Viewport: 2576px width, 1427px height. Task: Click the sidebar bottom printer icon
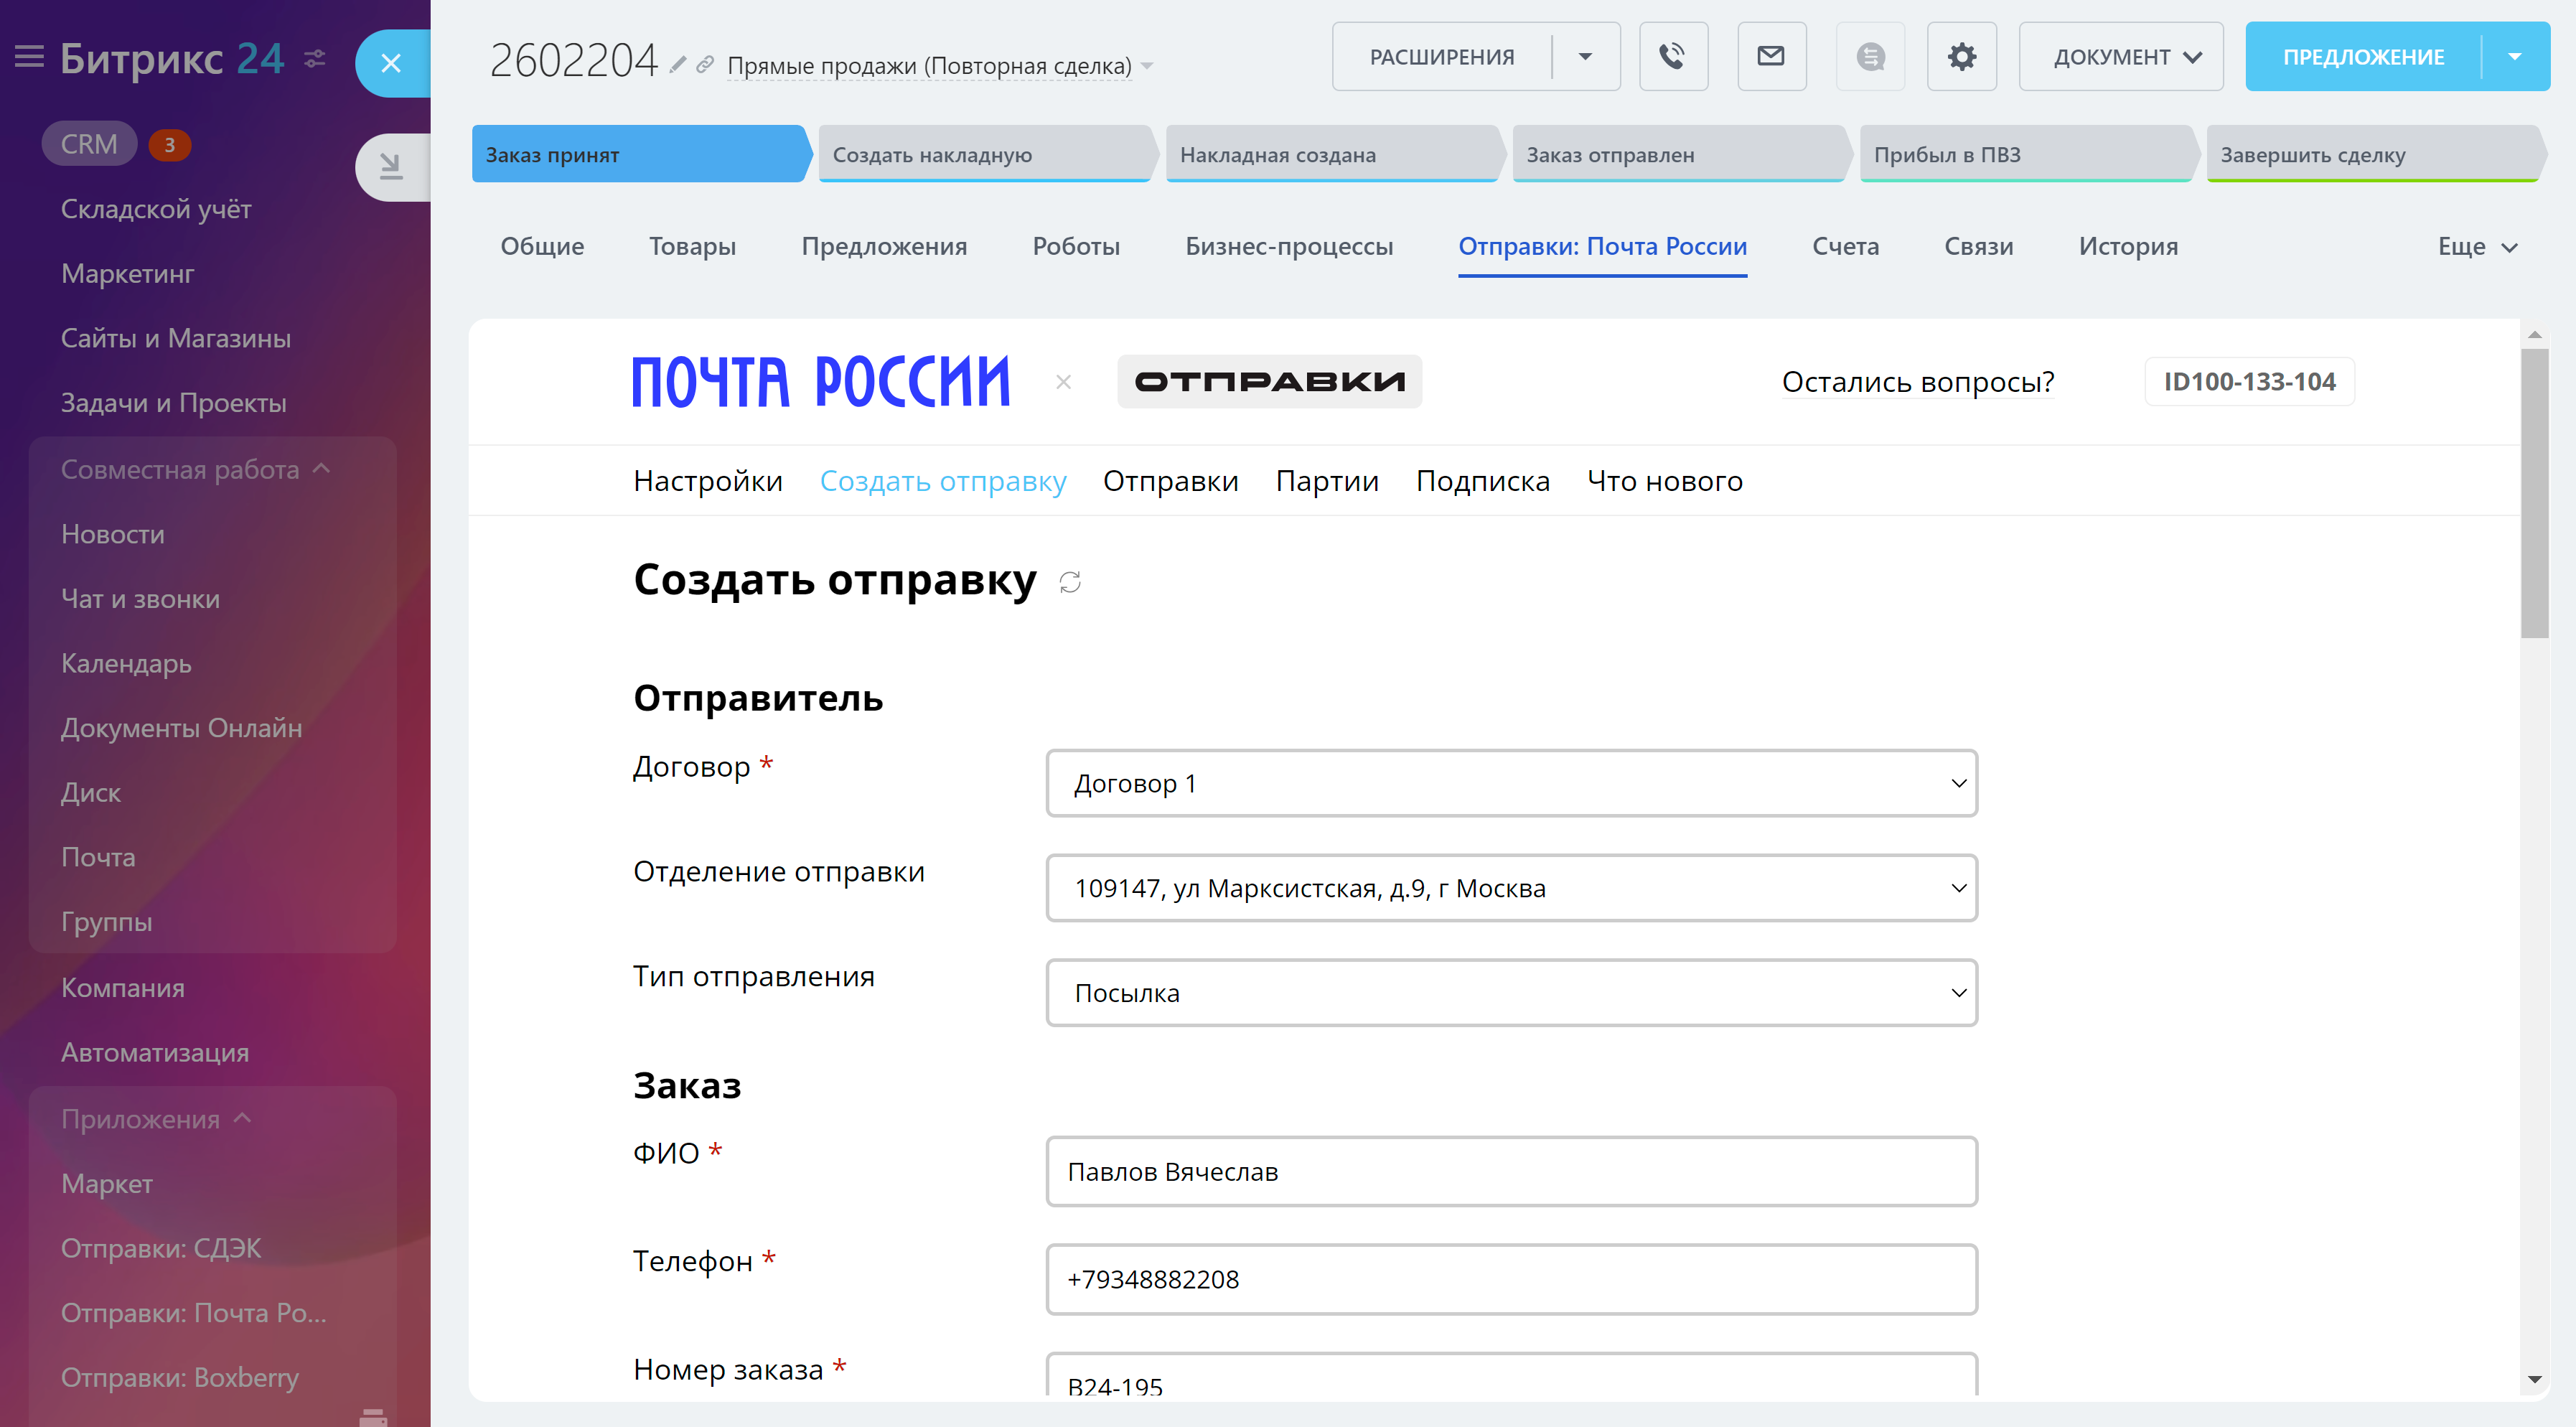click(x=373, y=1417)
